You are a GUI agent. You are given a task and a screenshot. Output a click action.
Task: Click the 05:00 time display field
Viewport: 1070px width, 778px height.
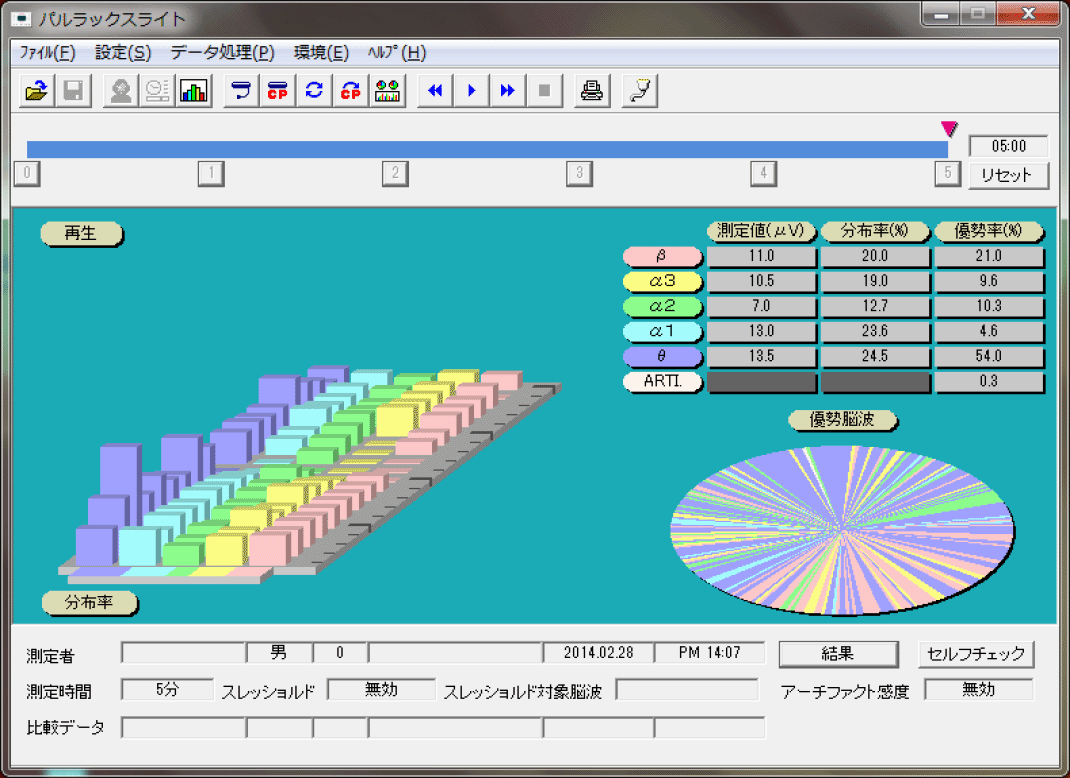tap(1009, 146)
